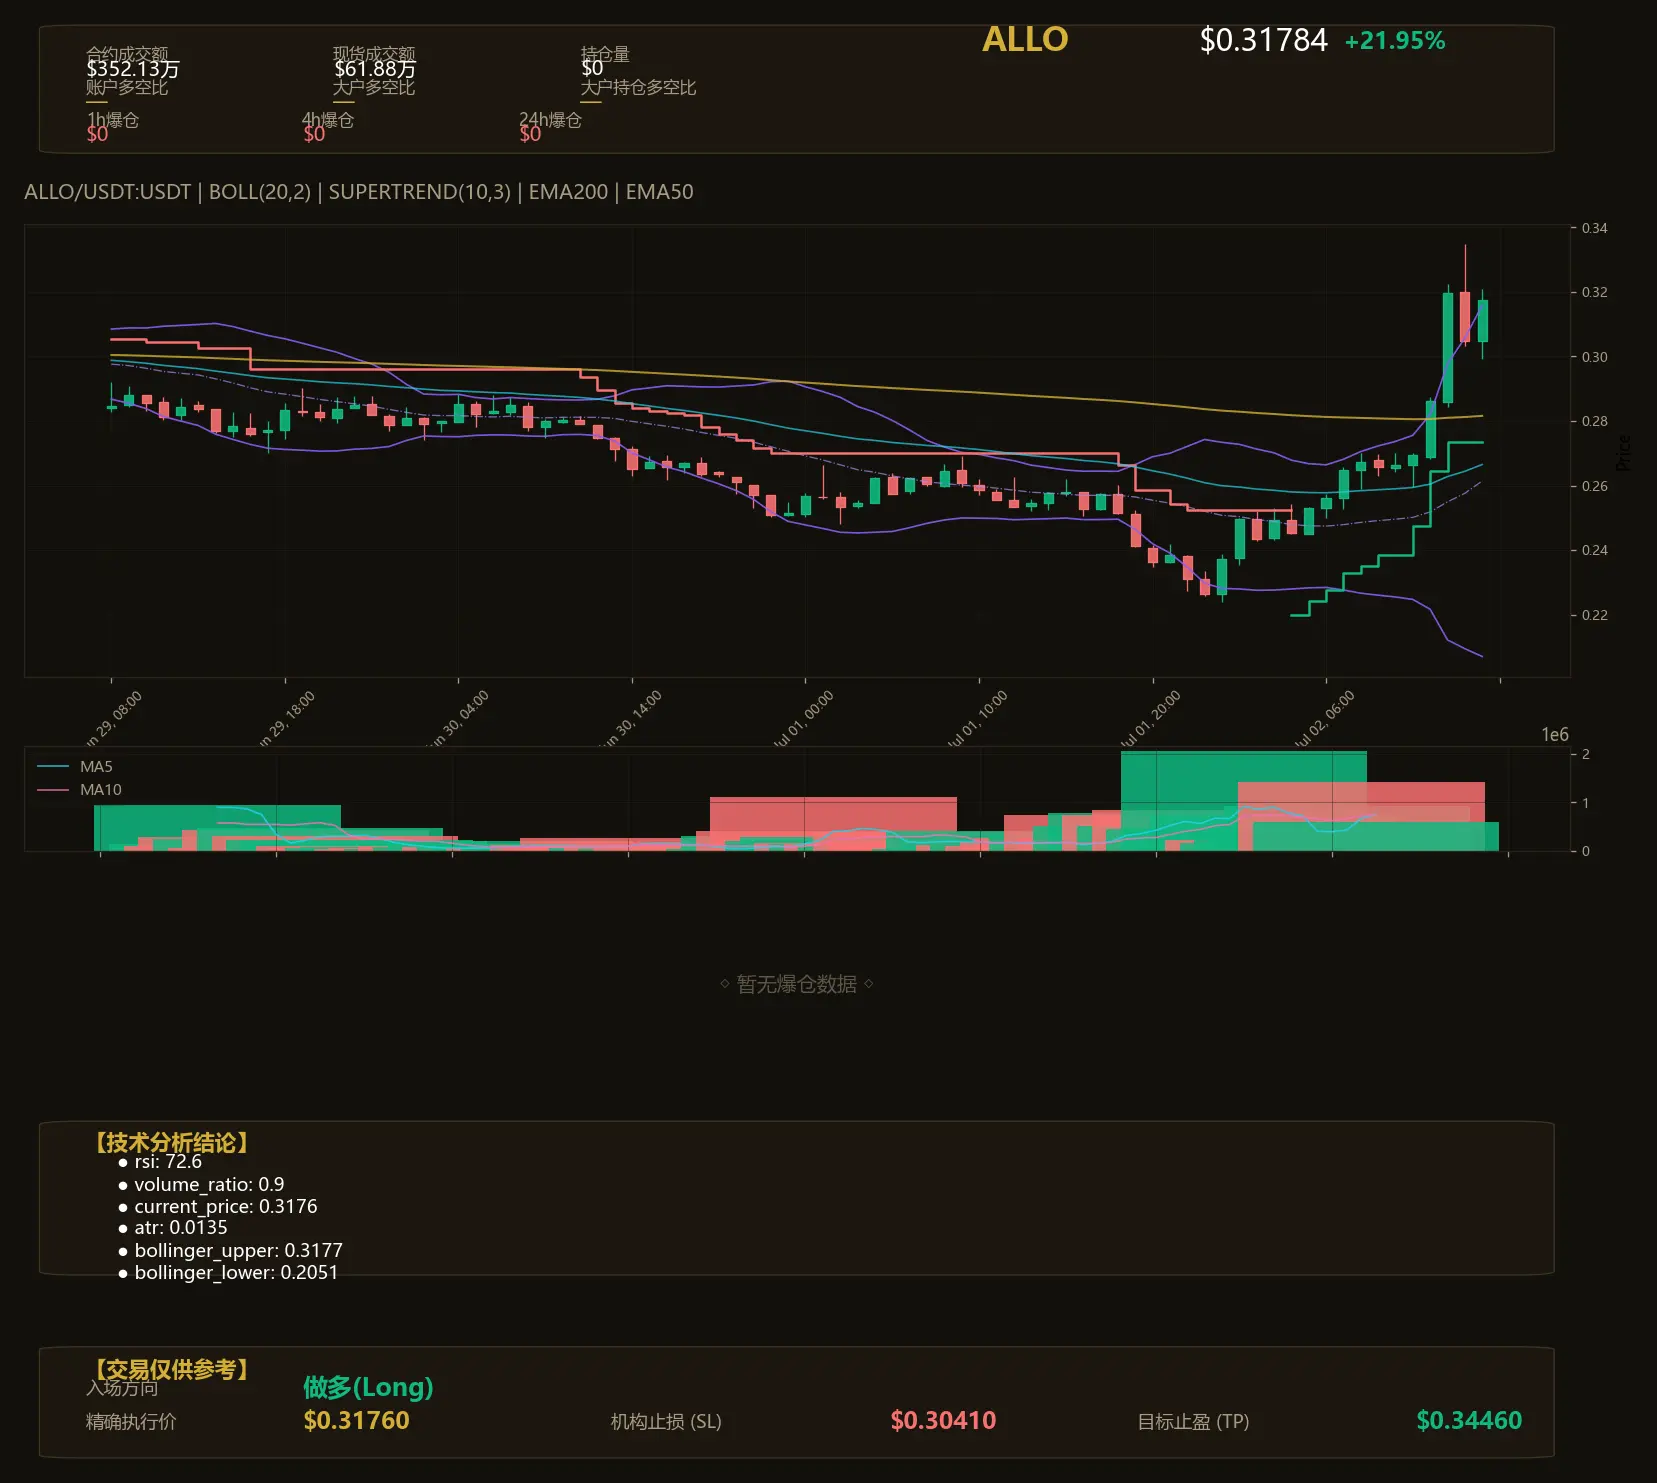Screen dimensions: 1657x1483
Task: Click the 持仓量 label
Action: click(605, 54)
